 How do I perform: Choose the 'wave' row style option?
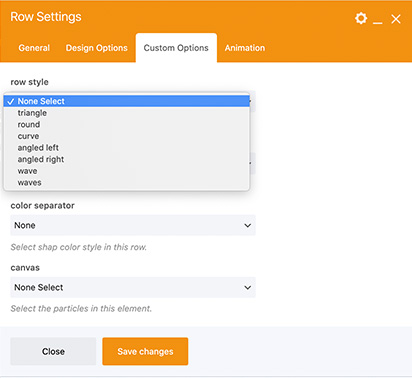point(127,171)
